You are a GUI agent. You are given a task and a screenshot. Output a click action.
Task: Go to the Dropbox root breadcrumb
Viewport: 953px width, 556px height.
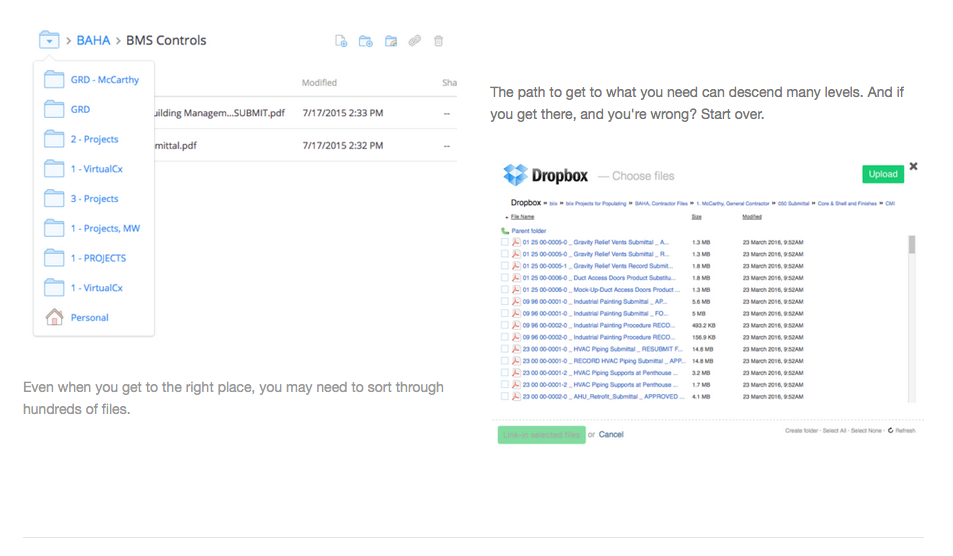[526, 203]
